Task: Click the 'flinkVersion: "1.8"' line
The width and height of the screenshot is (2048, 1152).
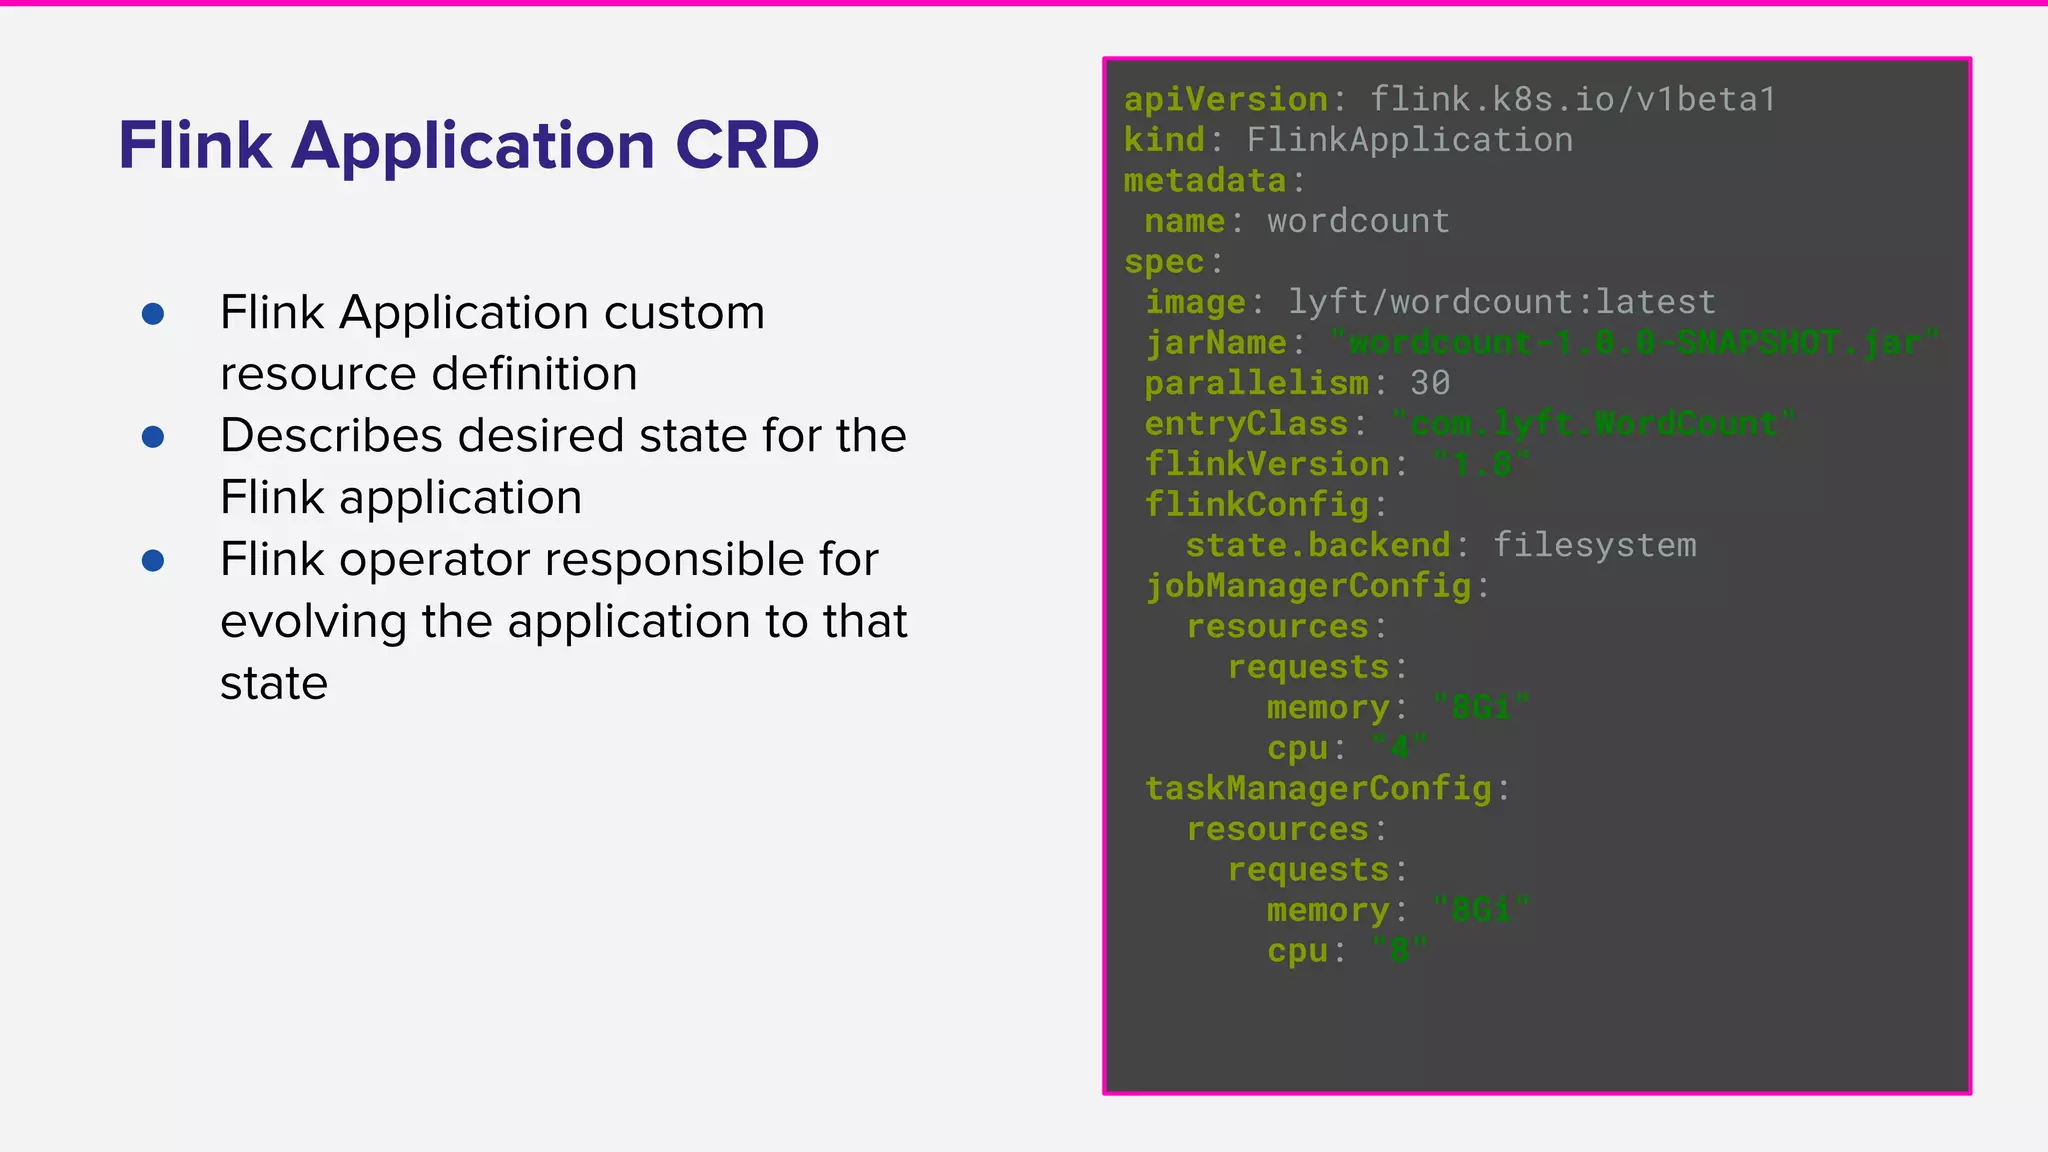Action: coord(1337,464)
